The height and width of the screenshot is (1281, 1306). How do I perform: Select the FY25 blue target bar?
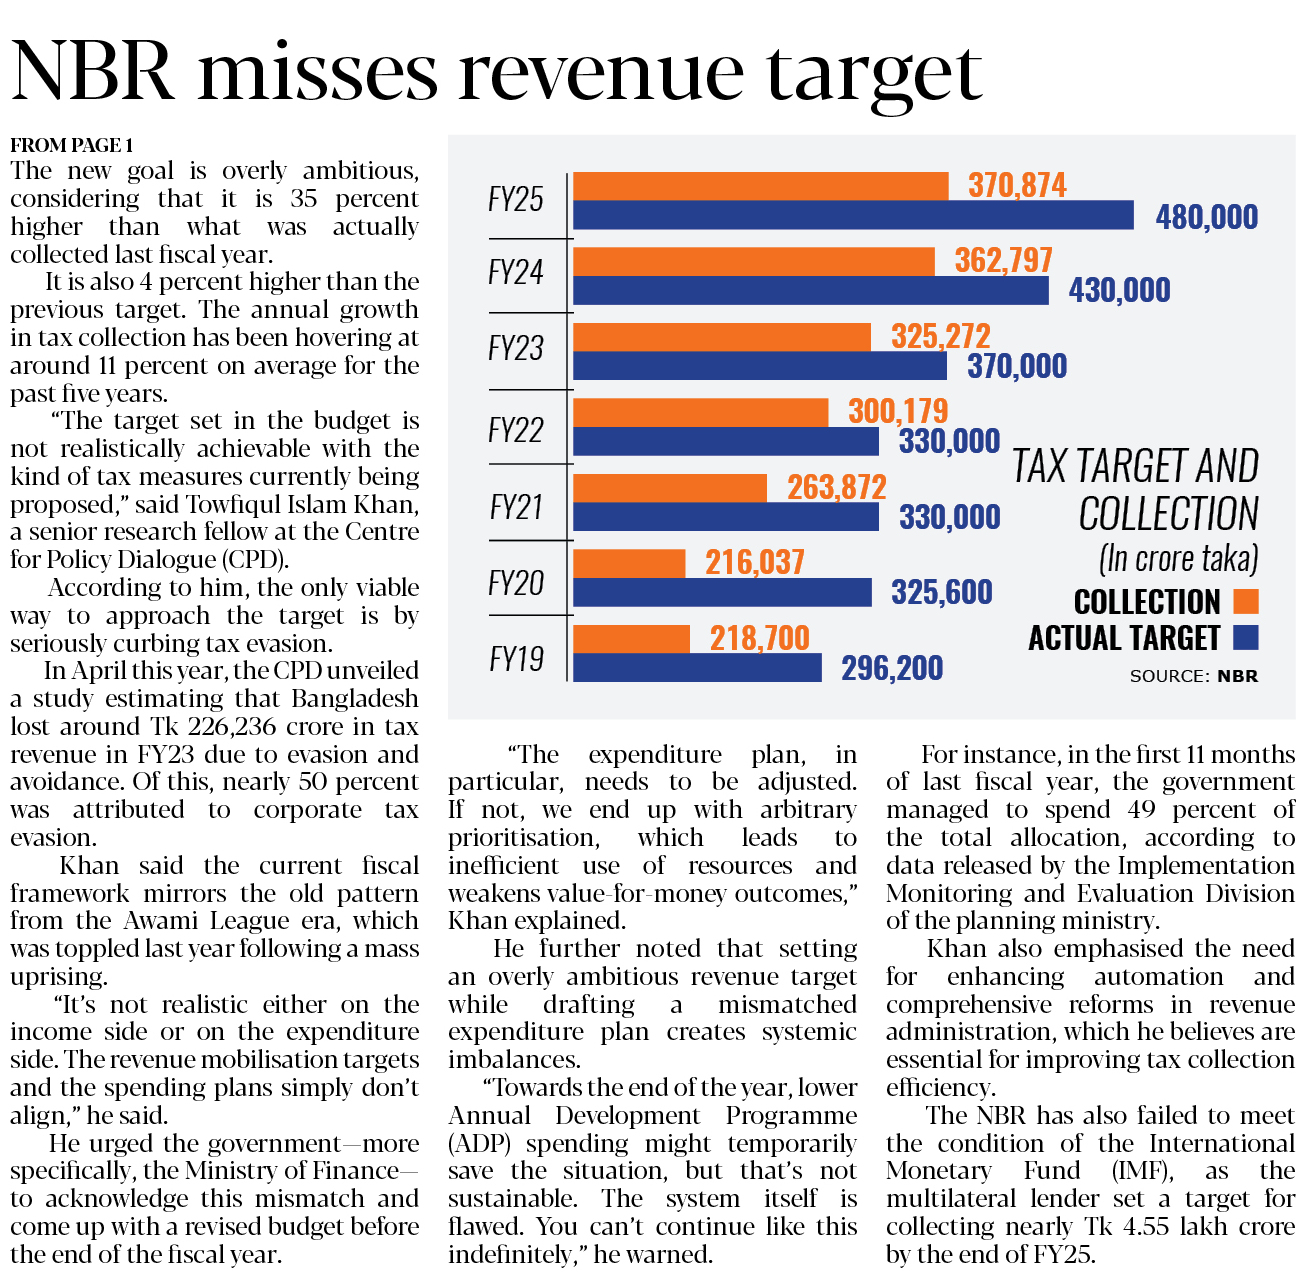coord(853,216)
